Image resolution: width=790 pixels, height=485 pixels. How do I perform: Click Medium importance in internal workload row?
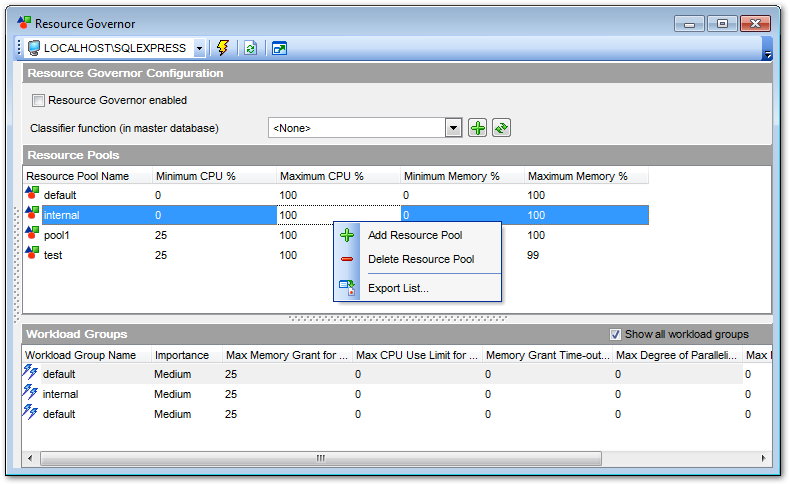click(172, 394)
